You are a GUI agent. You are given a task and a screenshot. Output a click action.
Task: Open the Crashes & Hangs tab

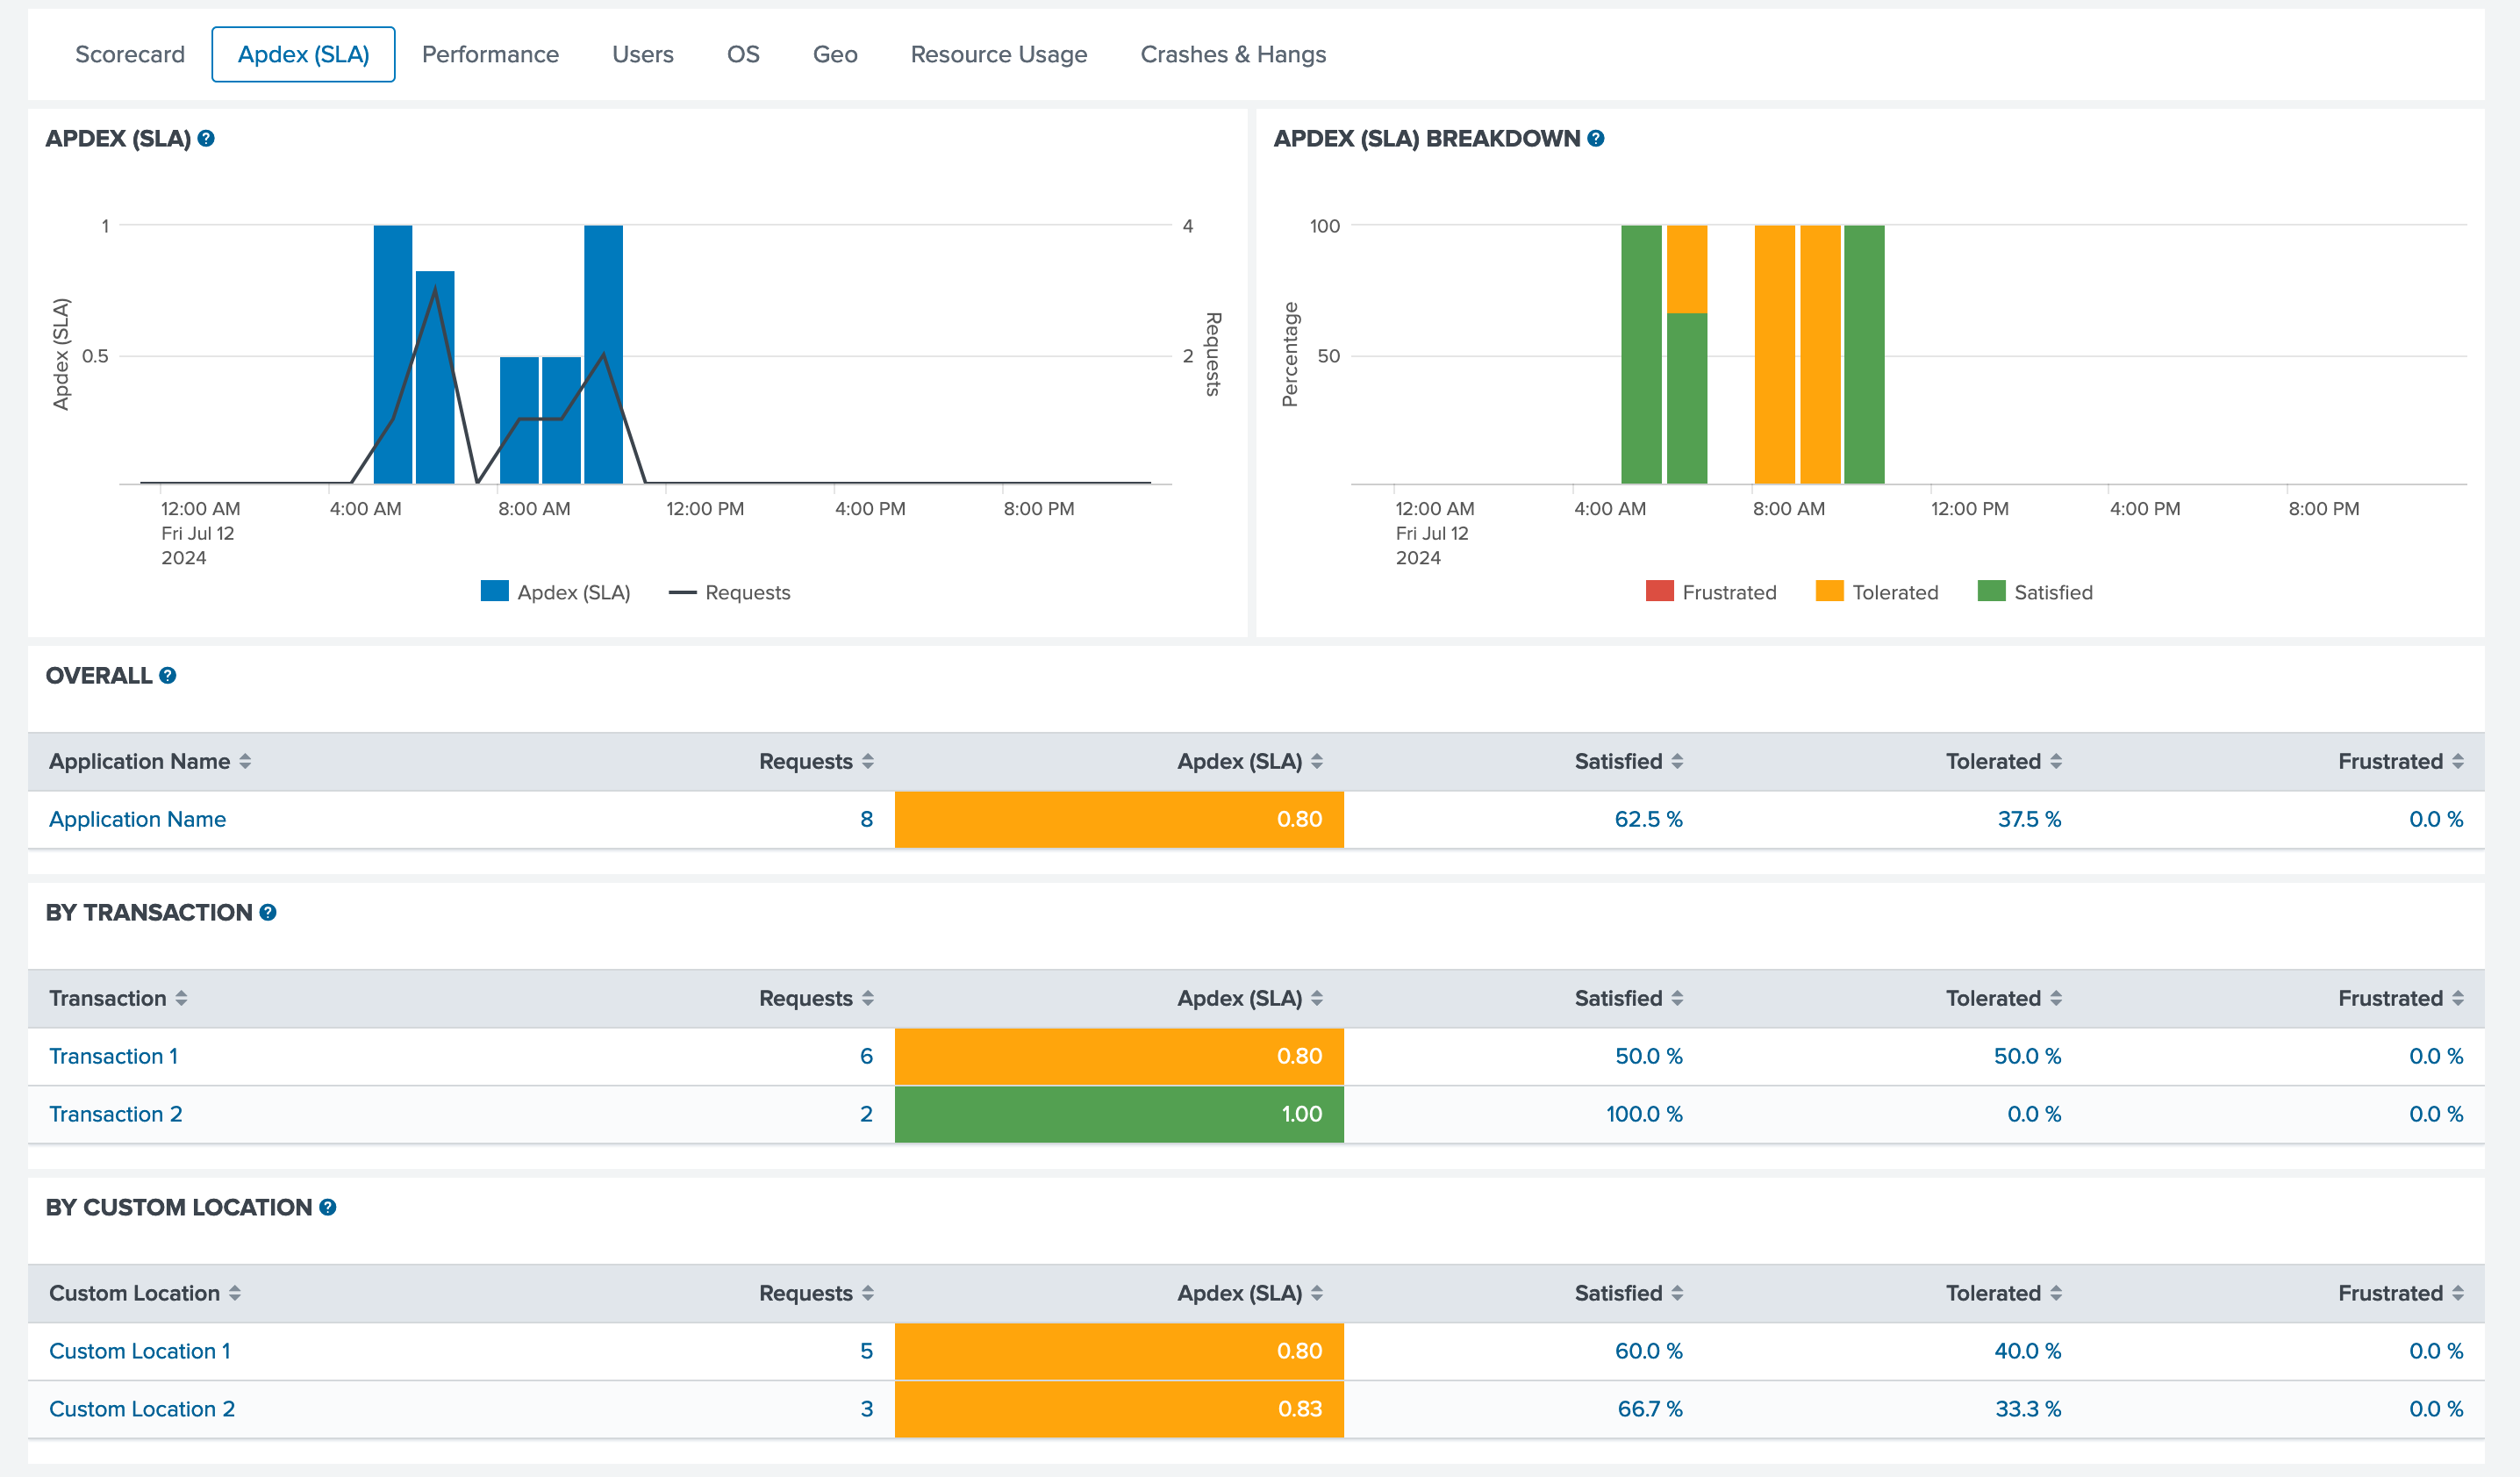(1232, 54)
